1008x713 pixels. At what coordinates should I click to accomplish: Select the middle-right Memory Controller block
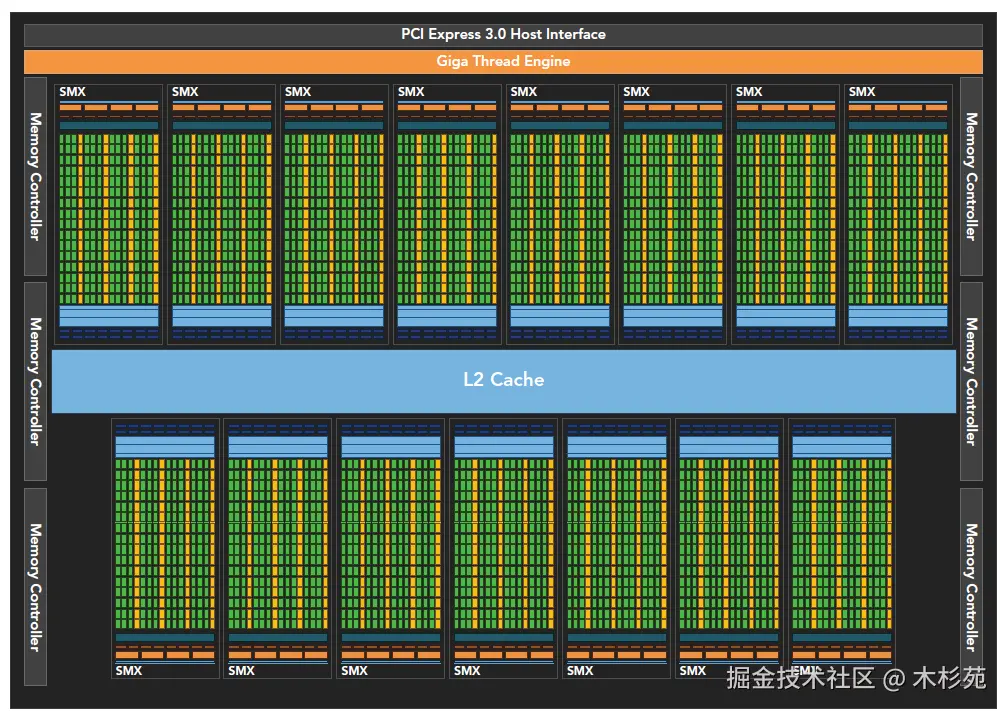[971, 381]
